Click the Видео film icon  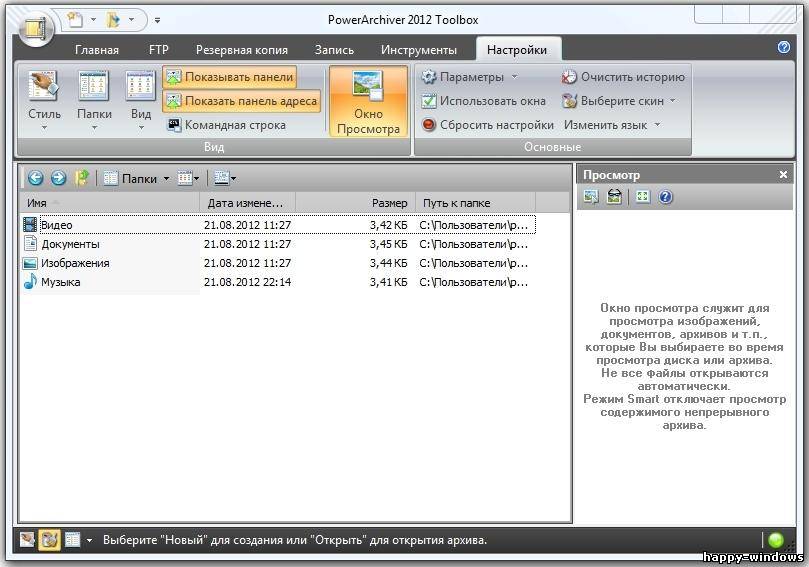tap(30, 224)
